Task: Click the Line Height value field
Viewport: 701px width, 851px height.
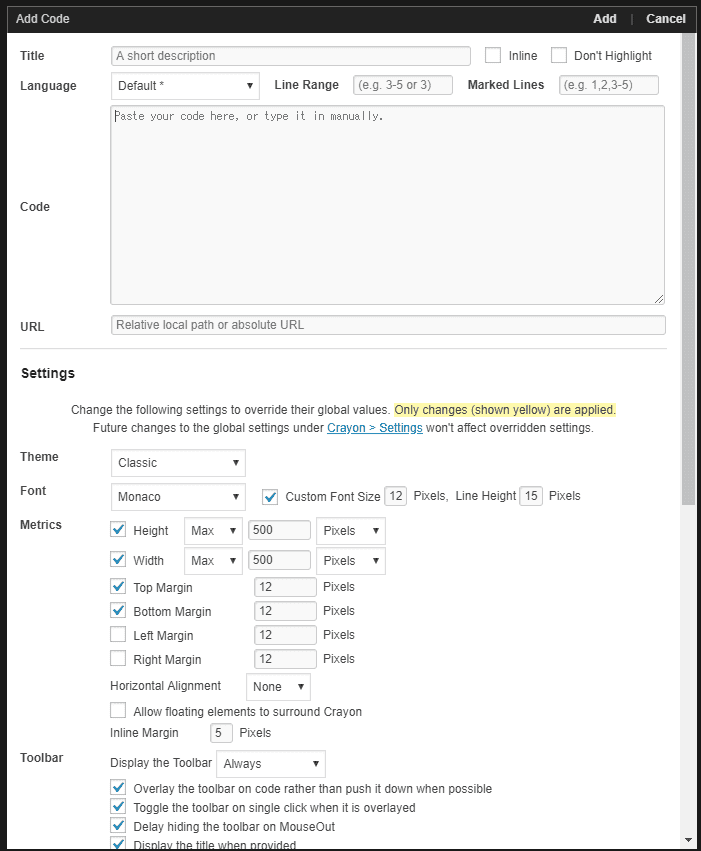Action: (x=531, y=496)
